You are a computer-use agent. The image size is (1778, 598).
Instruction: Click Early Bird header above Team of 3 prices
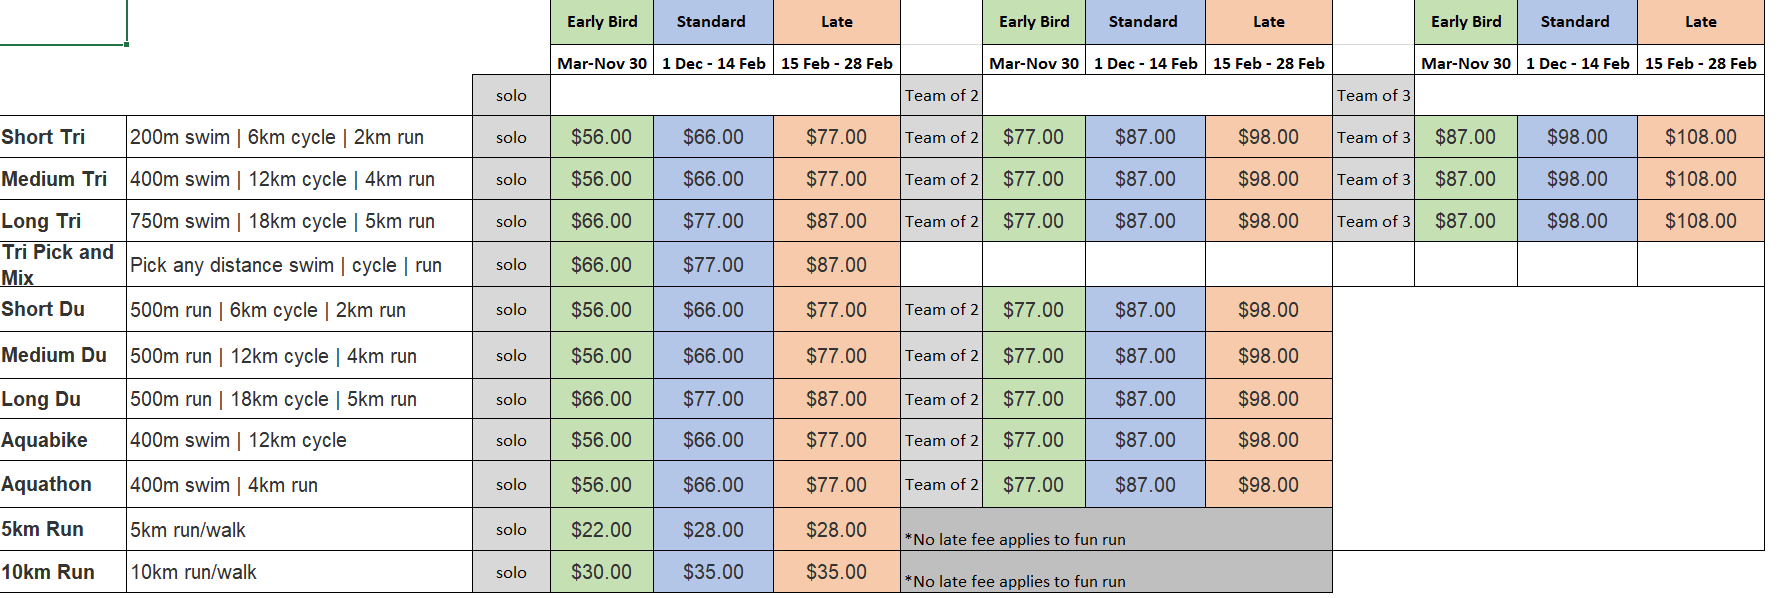coord(1465,22)
